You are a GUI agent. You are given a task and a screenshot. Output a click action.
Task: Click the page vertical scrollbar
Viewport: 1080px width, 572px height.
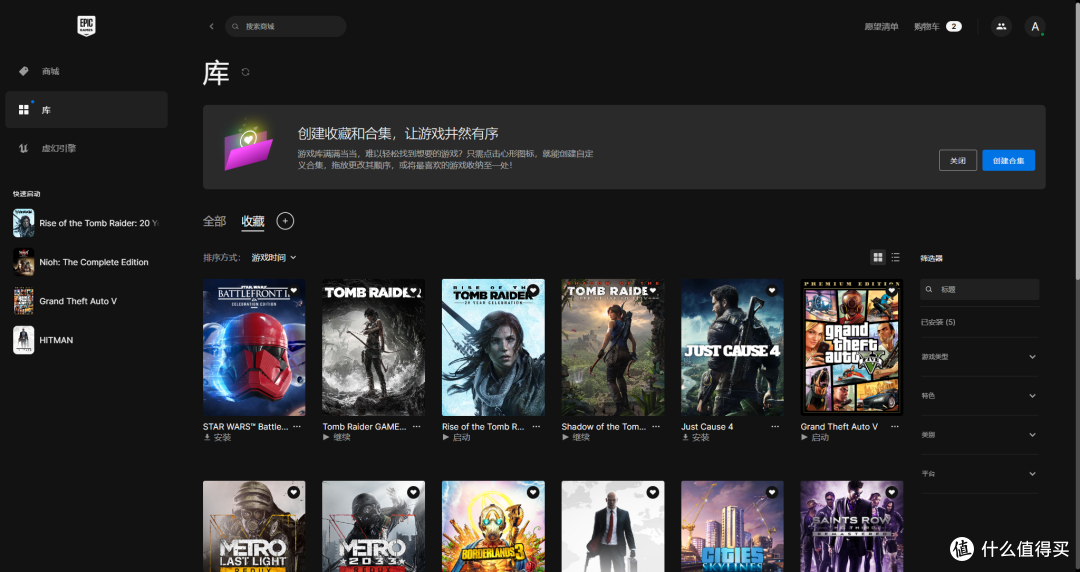1077,139
